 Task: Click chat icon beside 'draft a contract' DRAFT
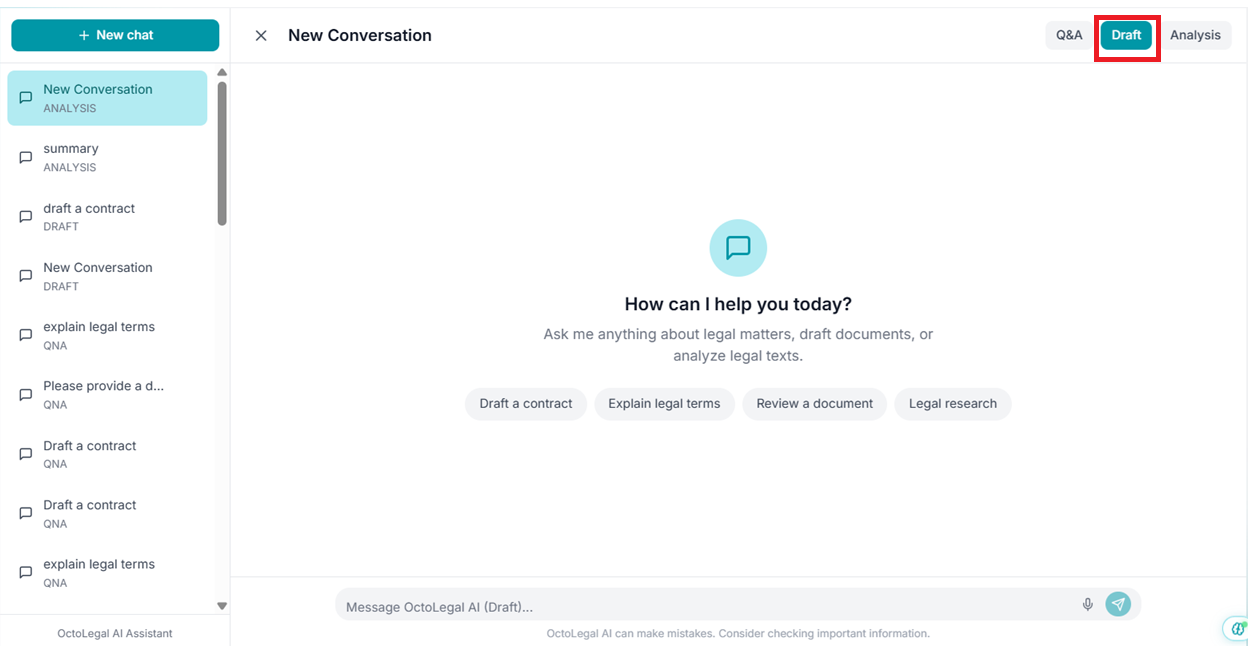(26, 217)
